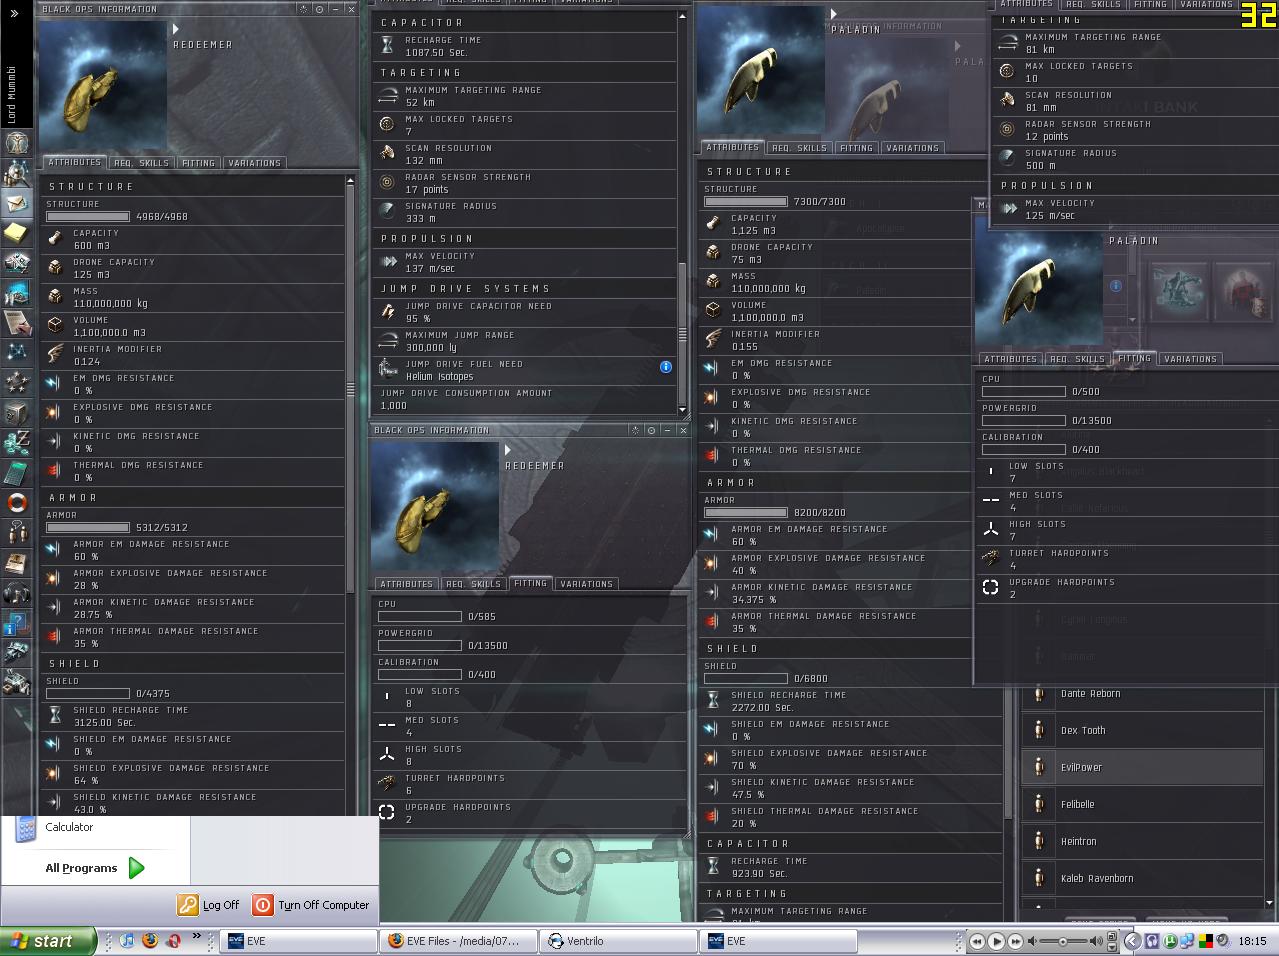Click Turn Off Computer button
Viewport: 1279px width, 956px height.
tap(311, 905)
